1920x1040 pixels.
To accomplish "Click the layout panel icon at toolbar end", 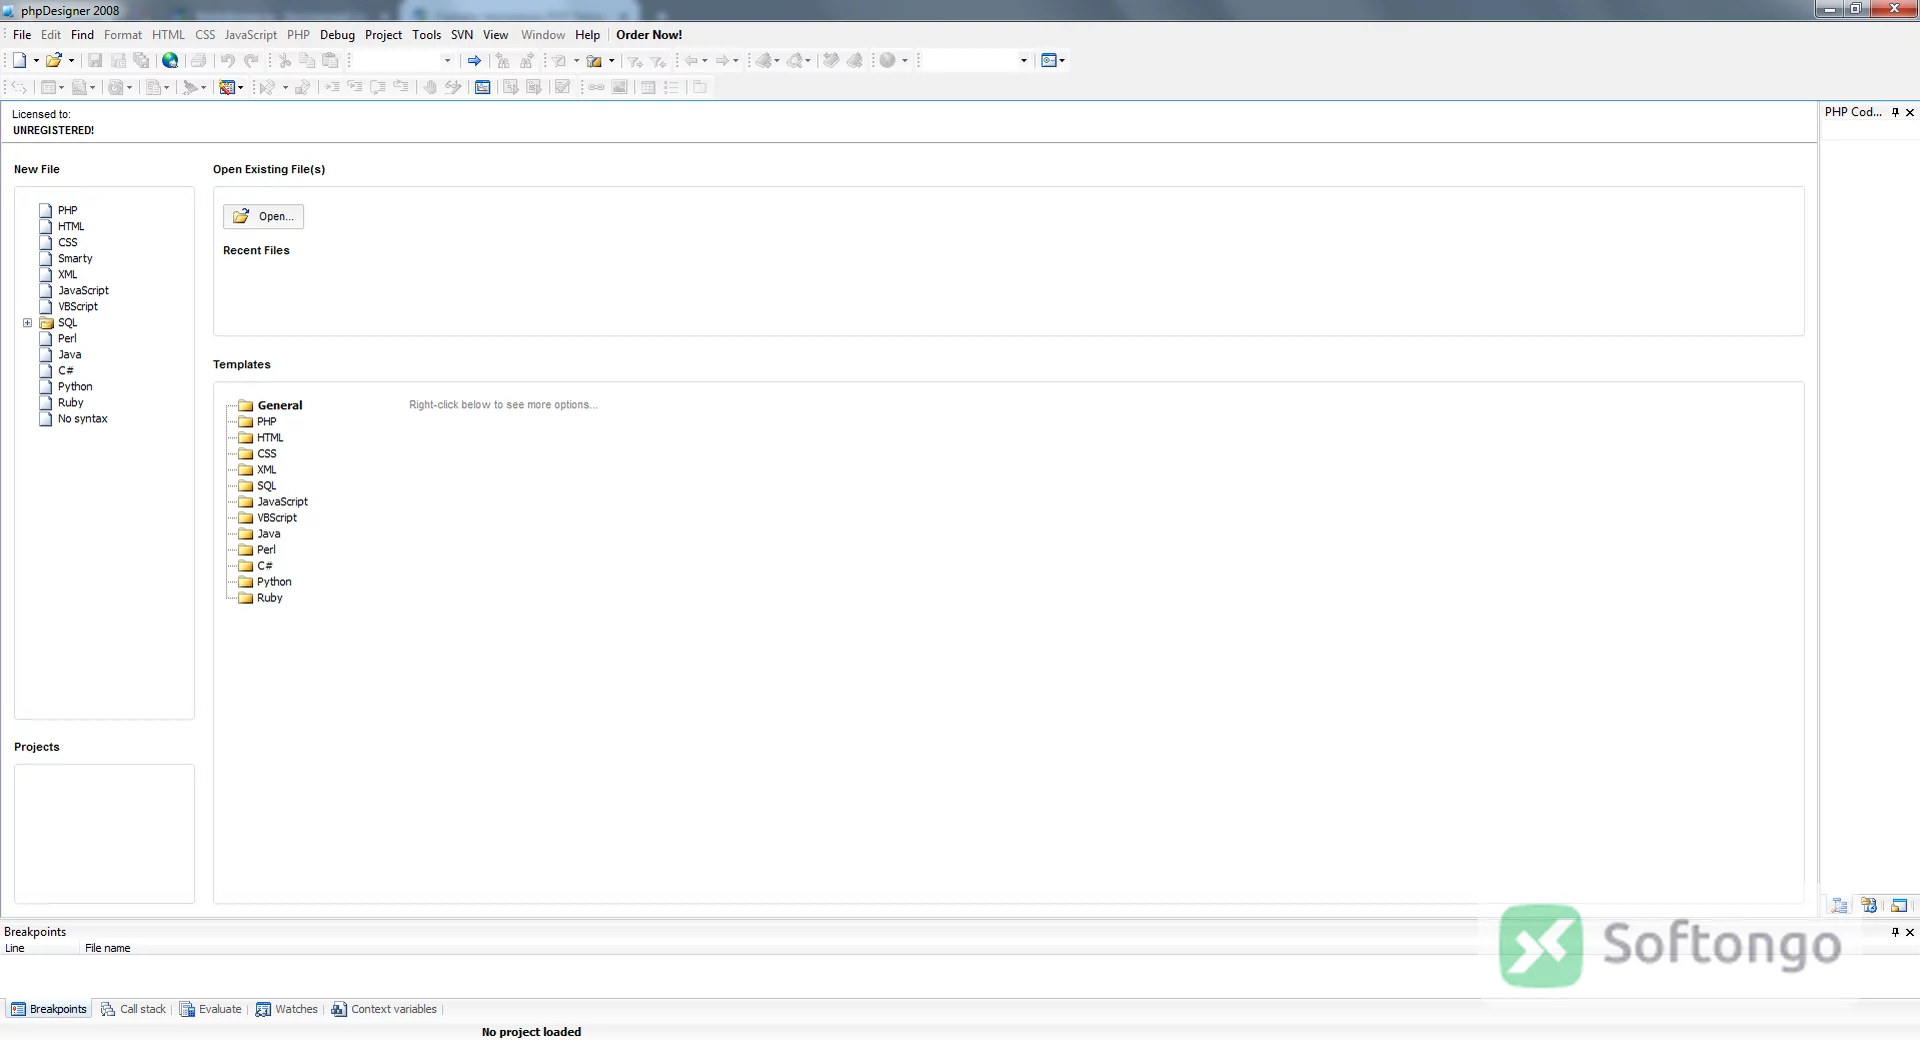I will pyautogui.click(x=1048, y=61).
